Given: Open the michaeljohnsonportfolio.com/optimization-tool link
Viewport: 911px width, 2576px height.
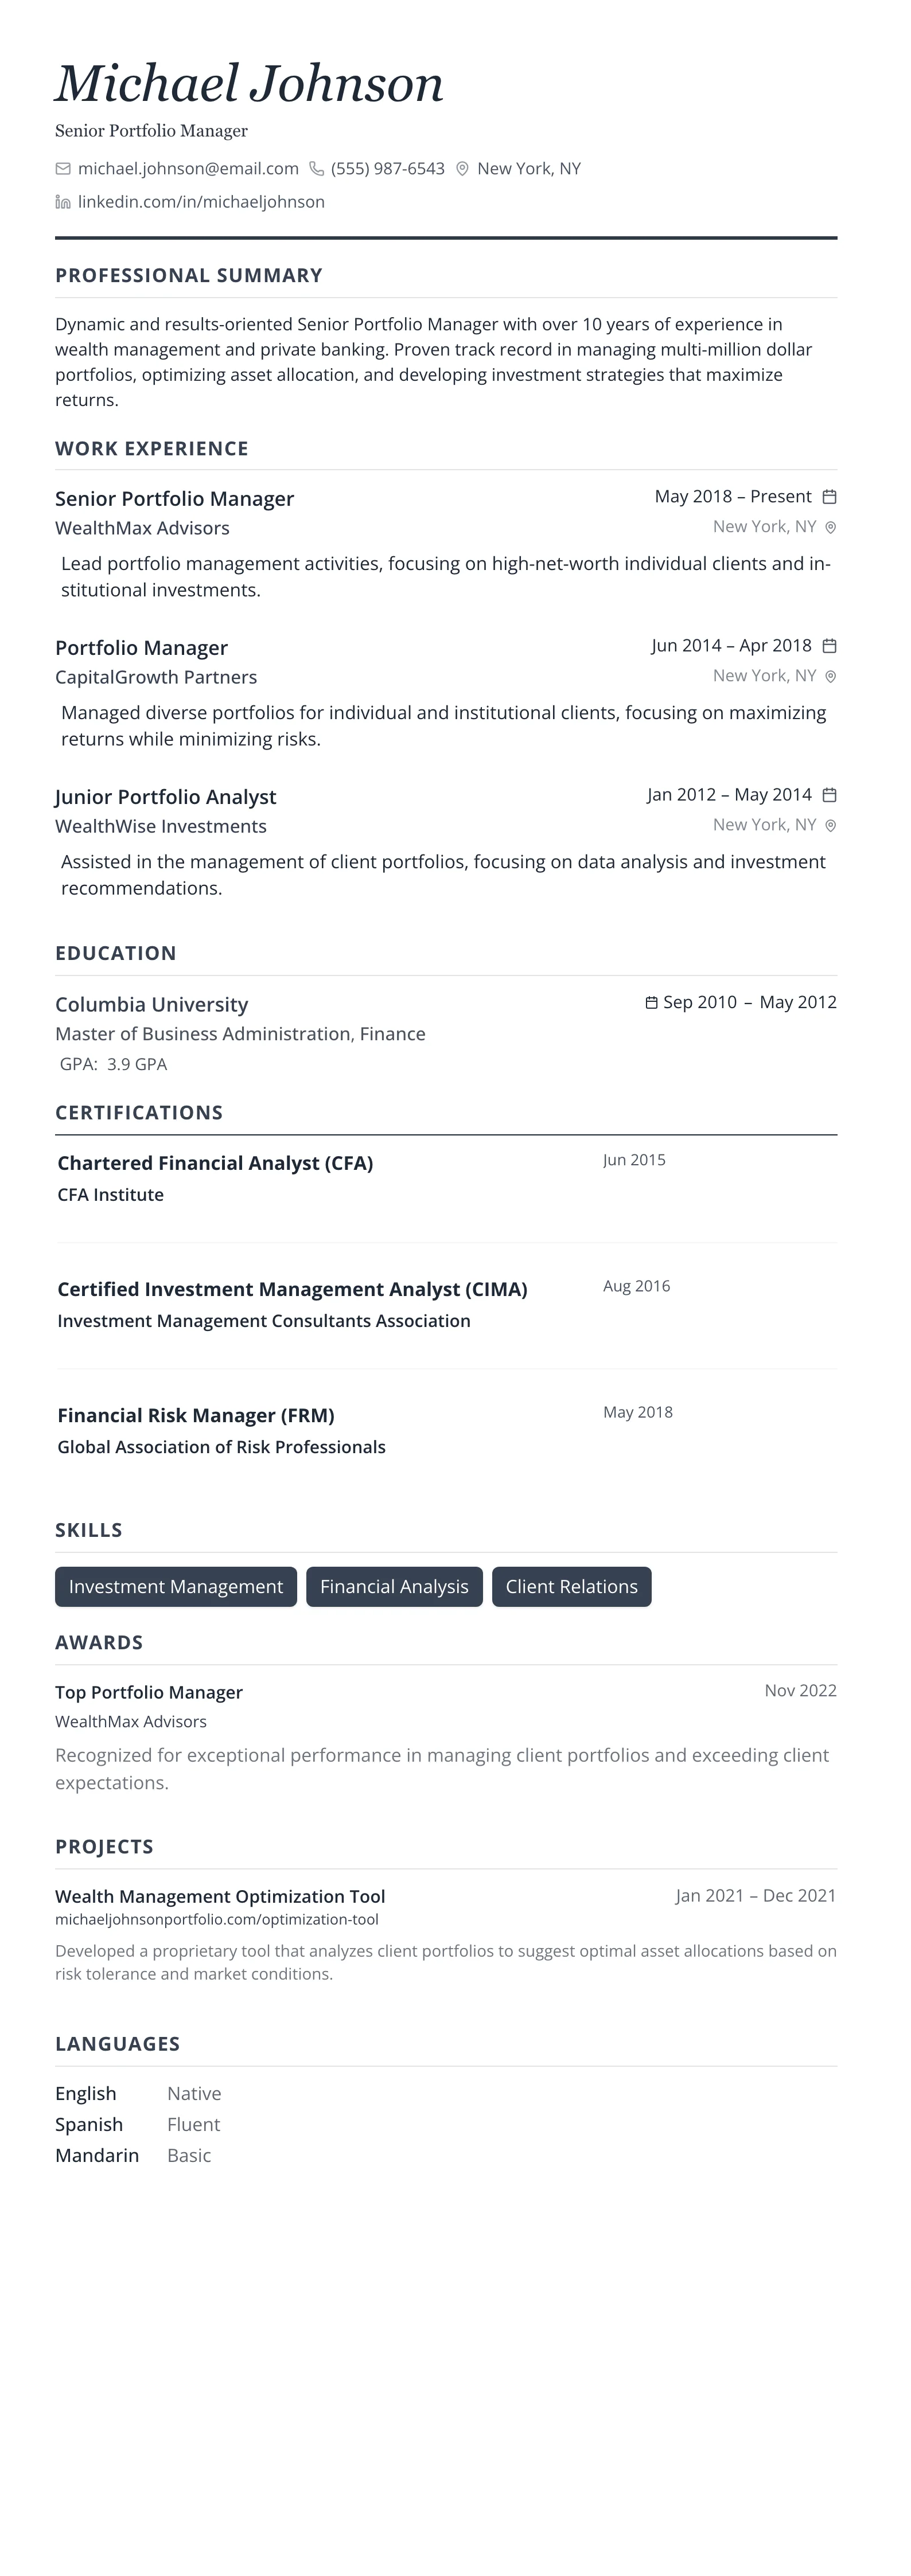Looking at the screenshot, I should (x=217, y=1919).
